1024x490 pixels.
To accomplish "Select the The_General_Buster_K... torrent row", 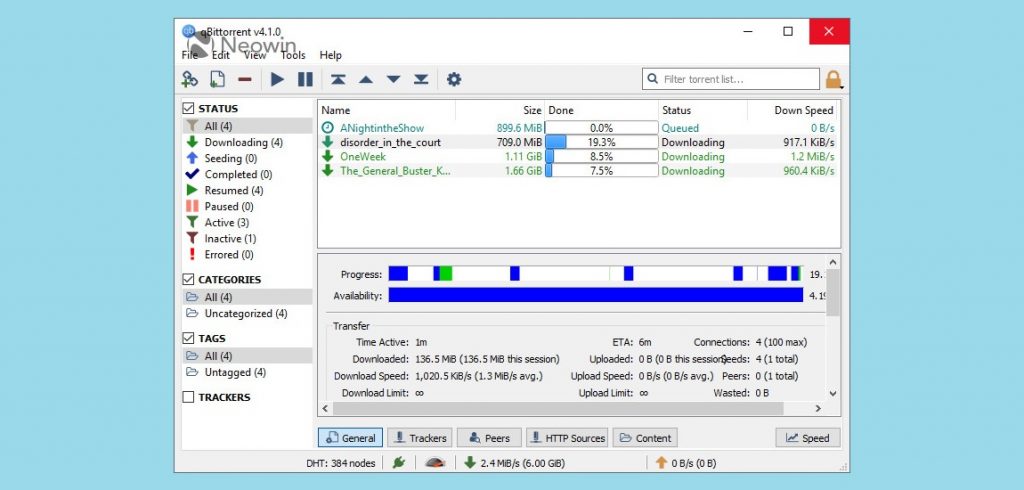I will click(578, 171).
